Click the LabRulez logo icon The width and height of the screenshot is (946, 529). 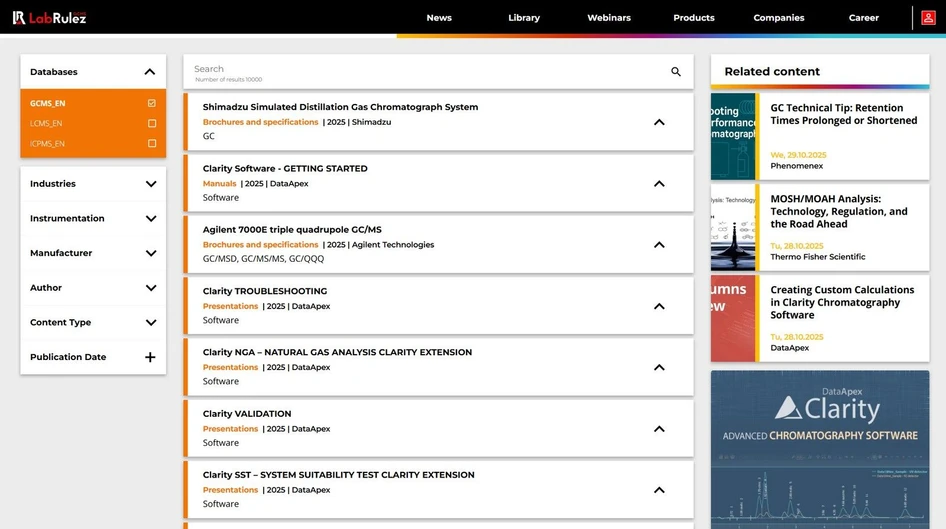(x=19, y=18)
